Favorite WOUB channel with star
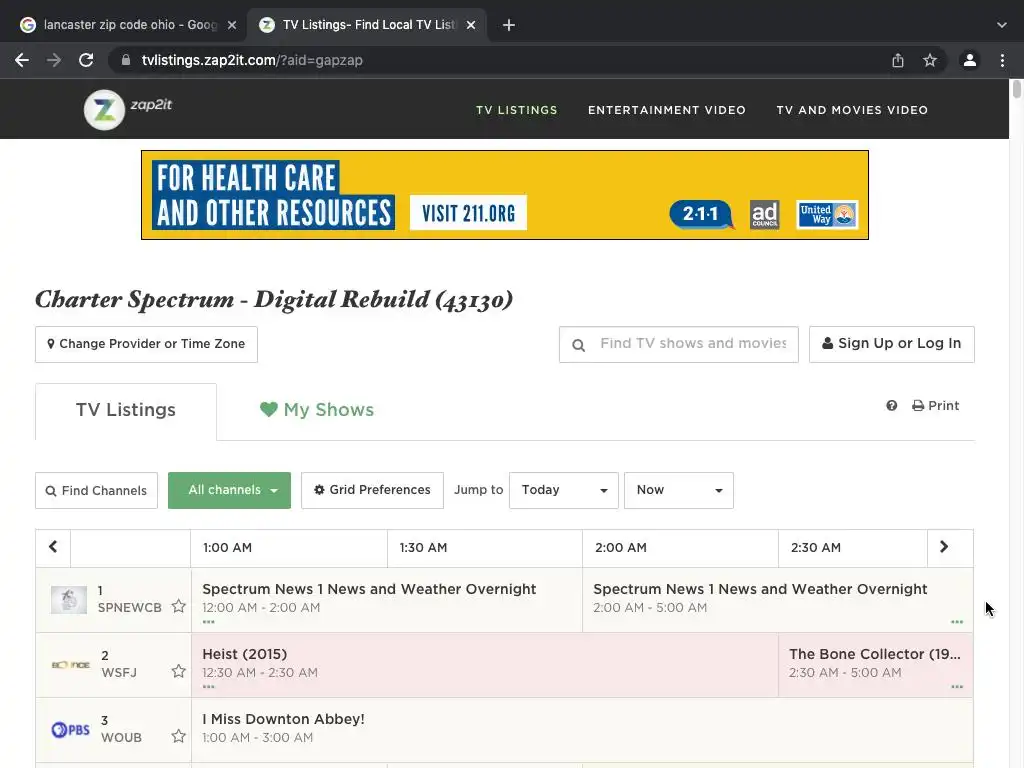The height and width of the screenshot is (768, 1024). [x=178, y=736]
